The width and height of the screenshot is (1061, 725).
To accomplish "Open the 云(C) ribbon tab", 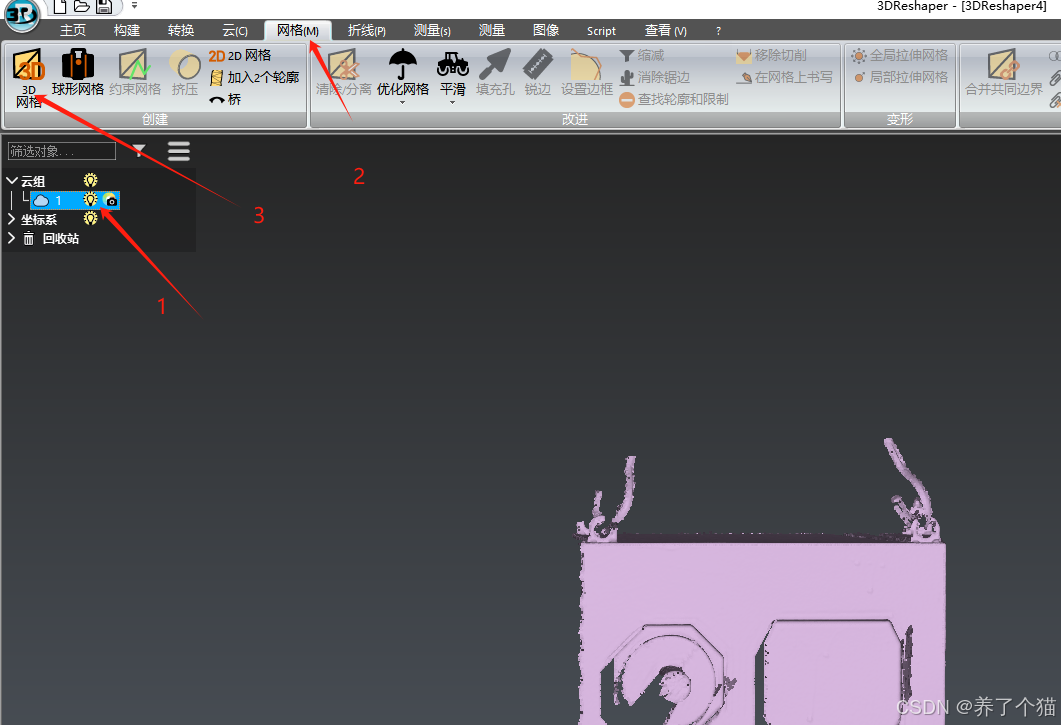I will 235,30.
